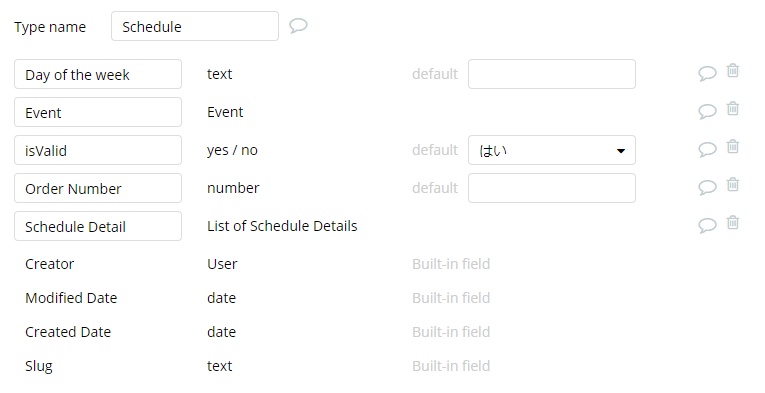This screenshot has height=393, width=765.
Task: Edit the Type name Schedule box
Action: (195, 26)
